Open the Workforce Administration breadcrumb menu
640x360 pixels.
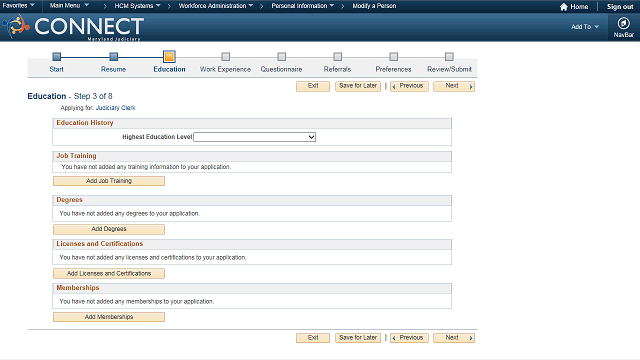pos(216,6)
